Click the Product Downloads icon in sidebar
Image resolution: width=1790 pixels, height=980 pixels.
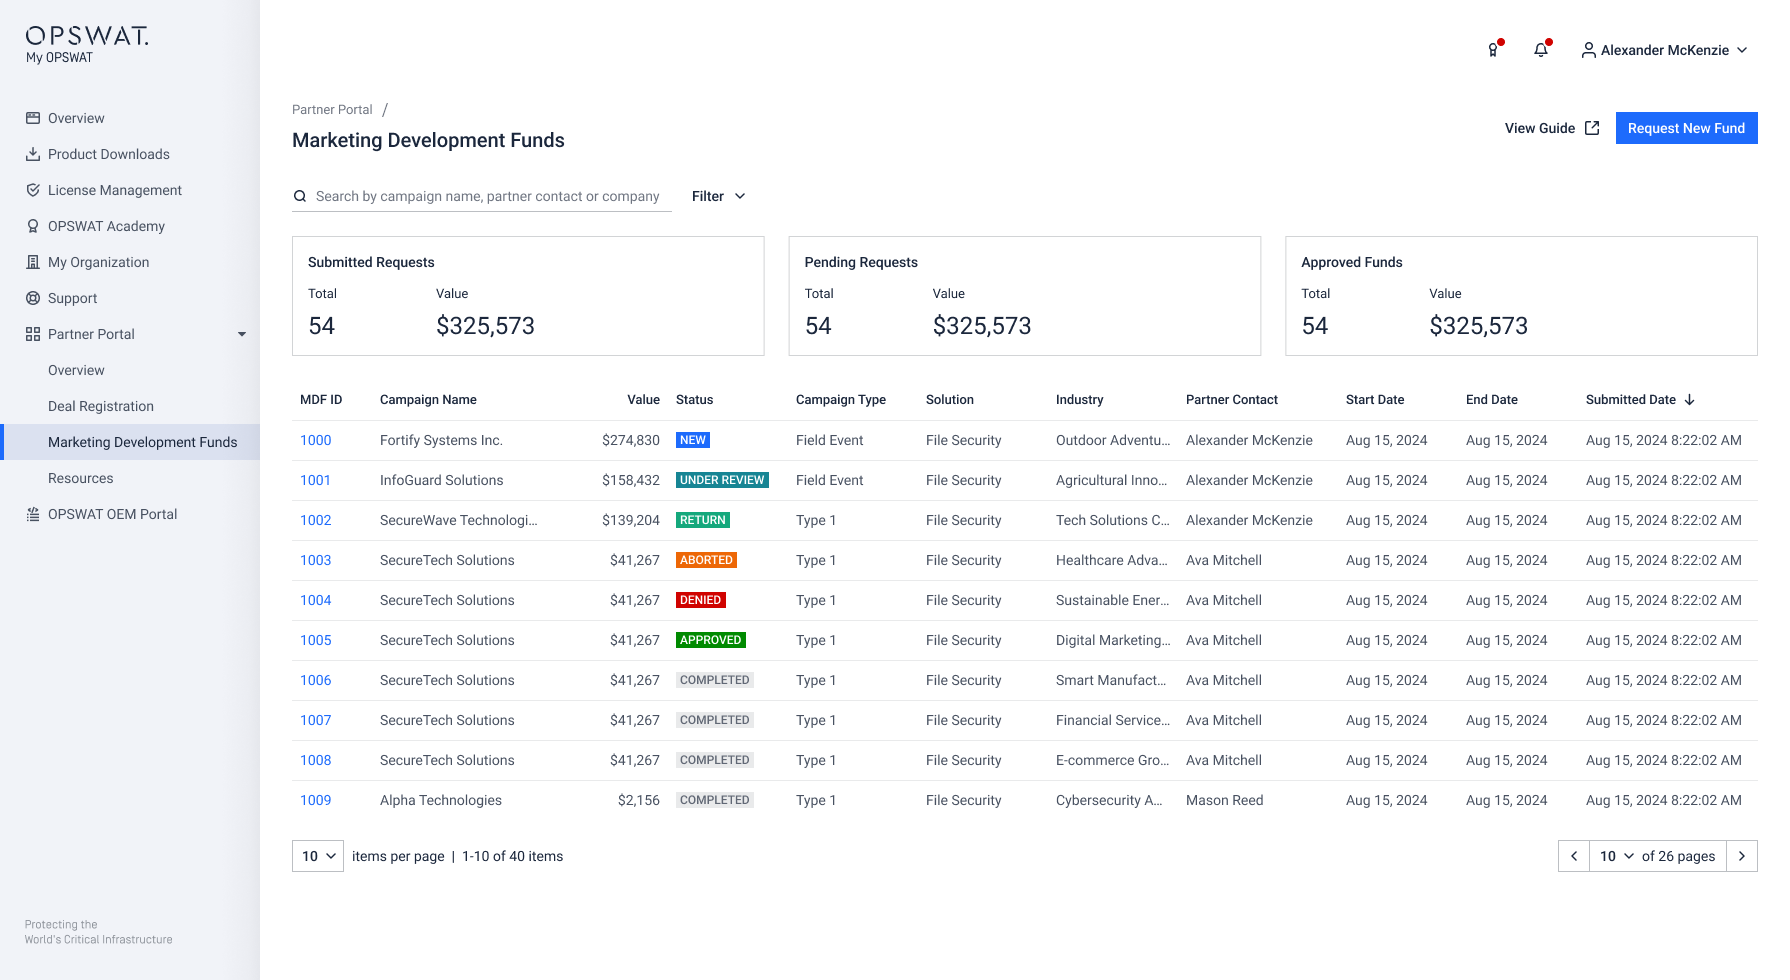33,154
